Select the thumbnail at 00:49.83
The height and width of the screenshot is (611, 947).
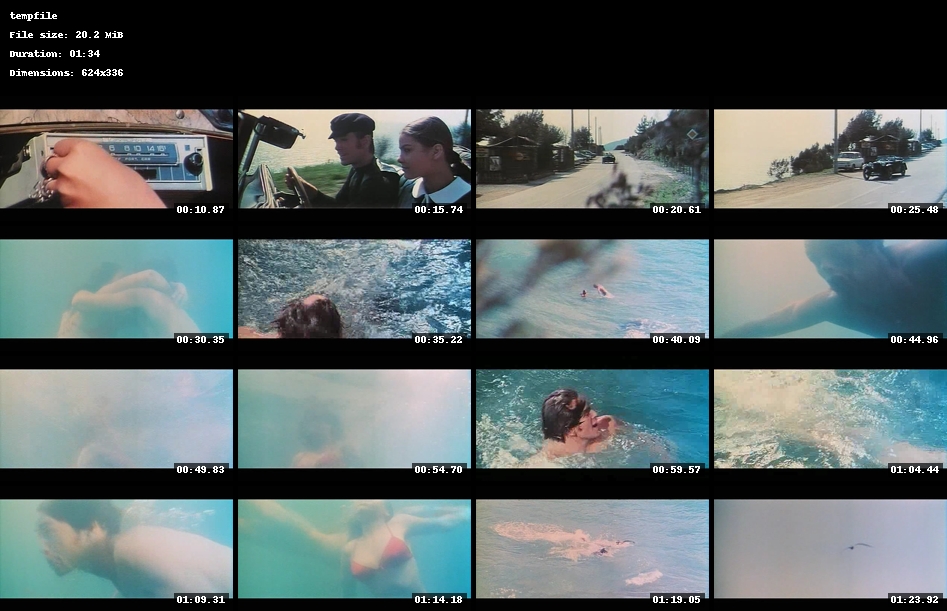coord(116,419)
